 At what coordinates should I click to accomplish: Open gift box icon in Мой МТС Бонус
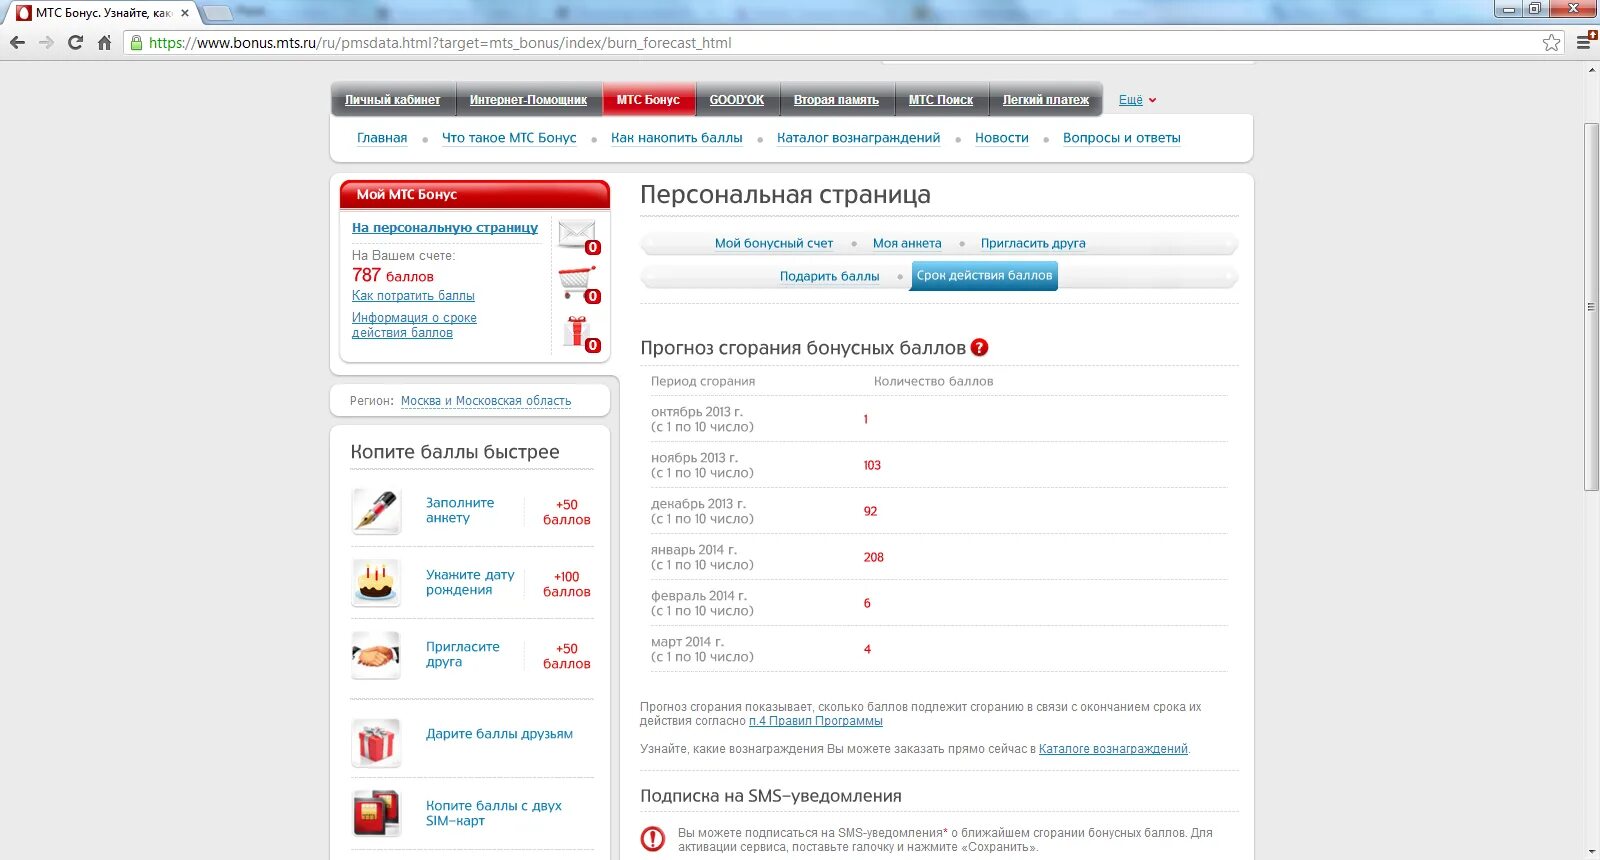pos(579,333)
